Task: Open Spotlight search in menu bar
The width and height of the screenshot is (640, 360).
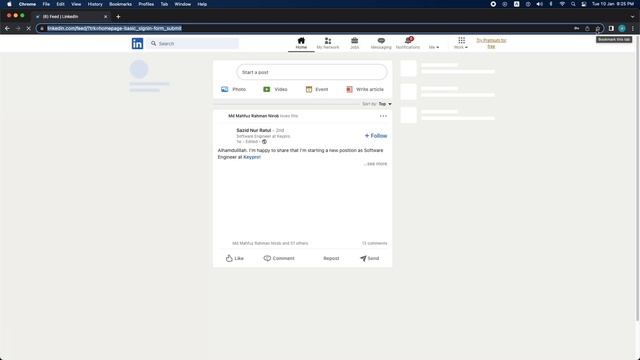Action: pyautogui.click(x=573, y=4)
